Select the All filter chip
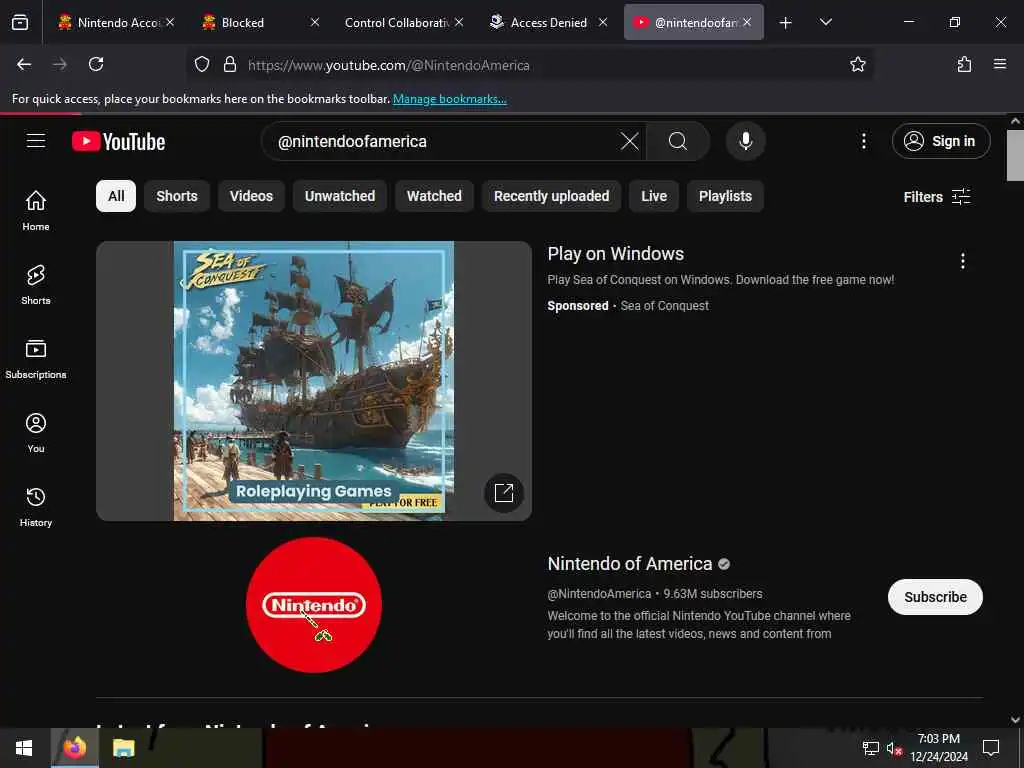 click(x=116, y=196)
